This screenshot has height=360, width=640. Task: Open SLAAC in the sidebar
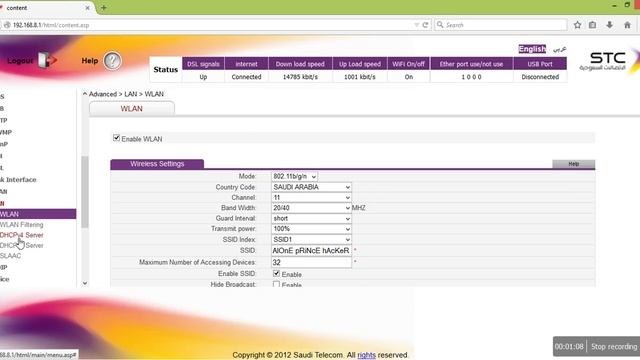click(10, 256)
